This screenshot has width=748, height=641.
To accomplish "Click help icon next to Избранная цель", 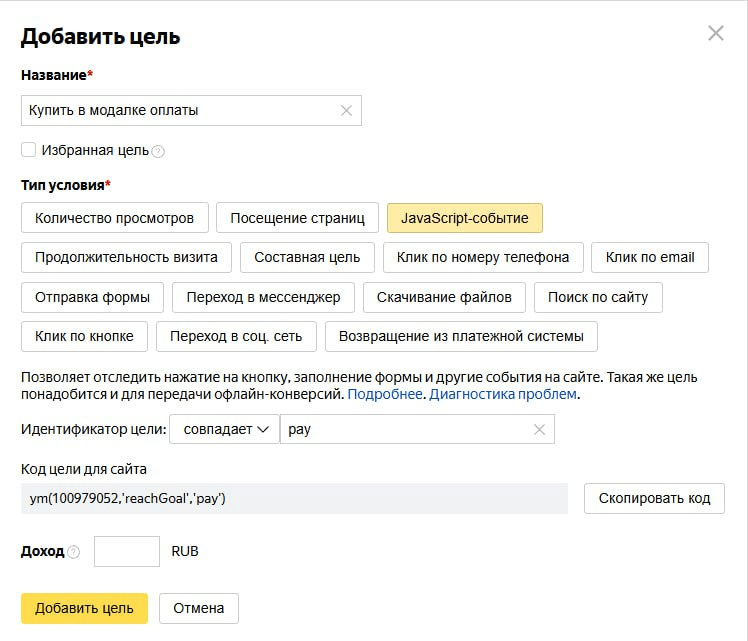I will pos(158,152).
